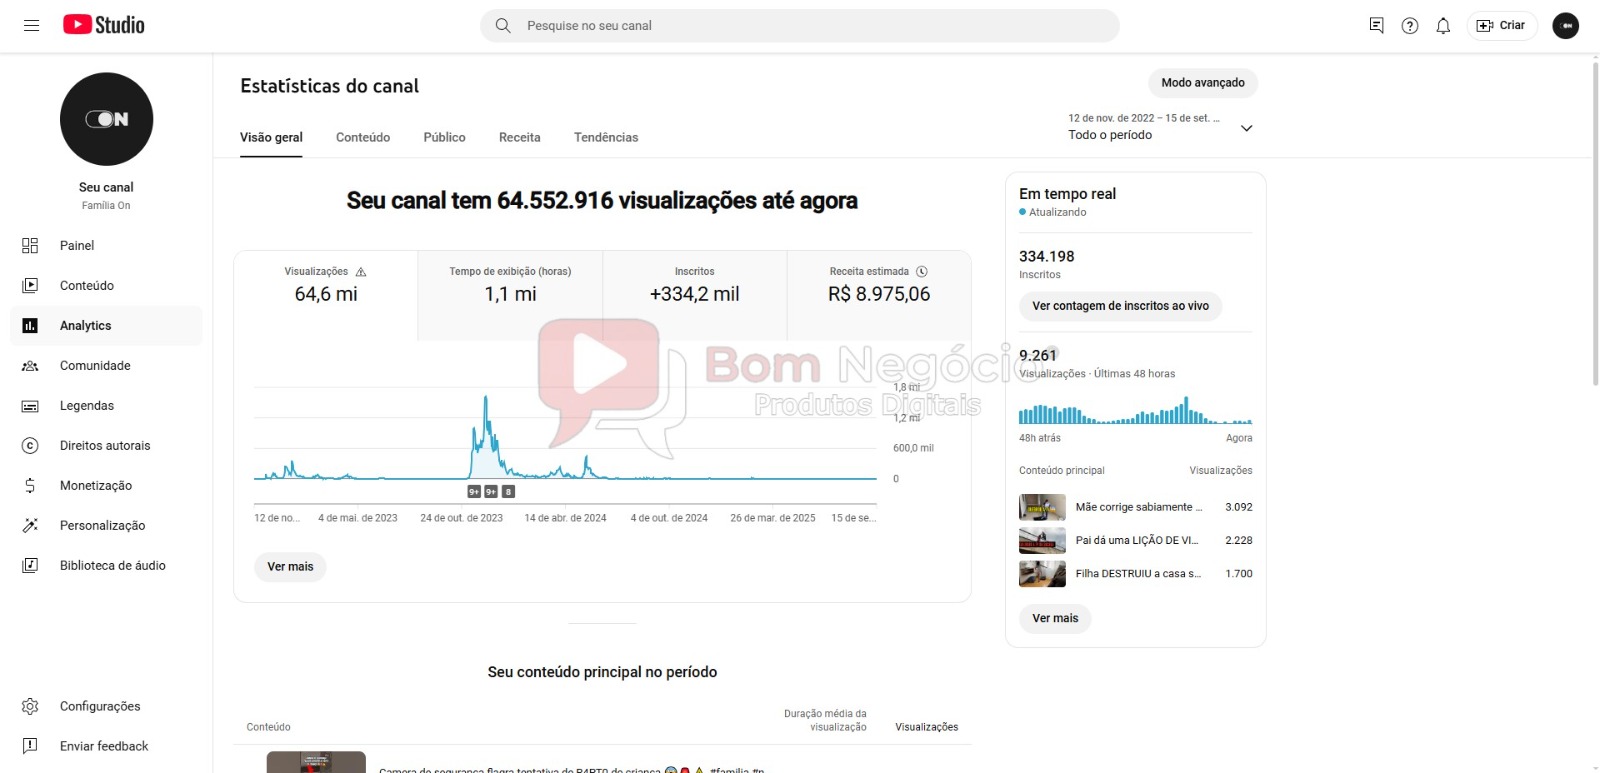Click the page vertical scrollbar

pyautogui.click(x=1595, y=225)
